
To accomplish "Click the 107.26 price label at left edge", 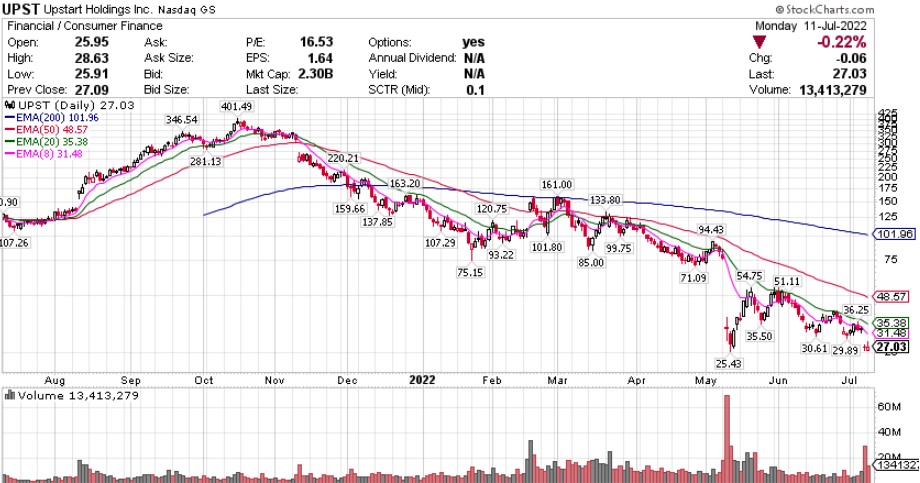I will point(15,242).
